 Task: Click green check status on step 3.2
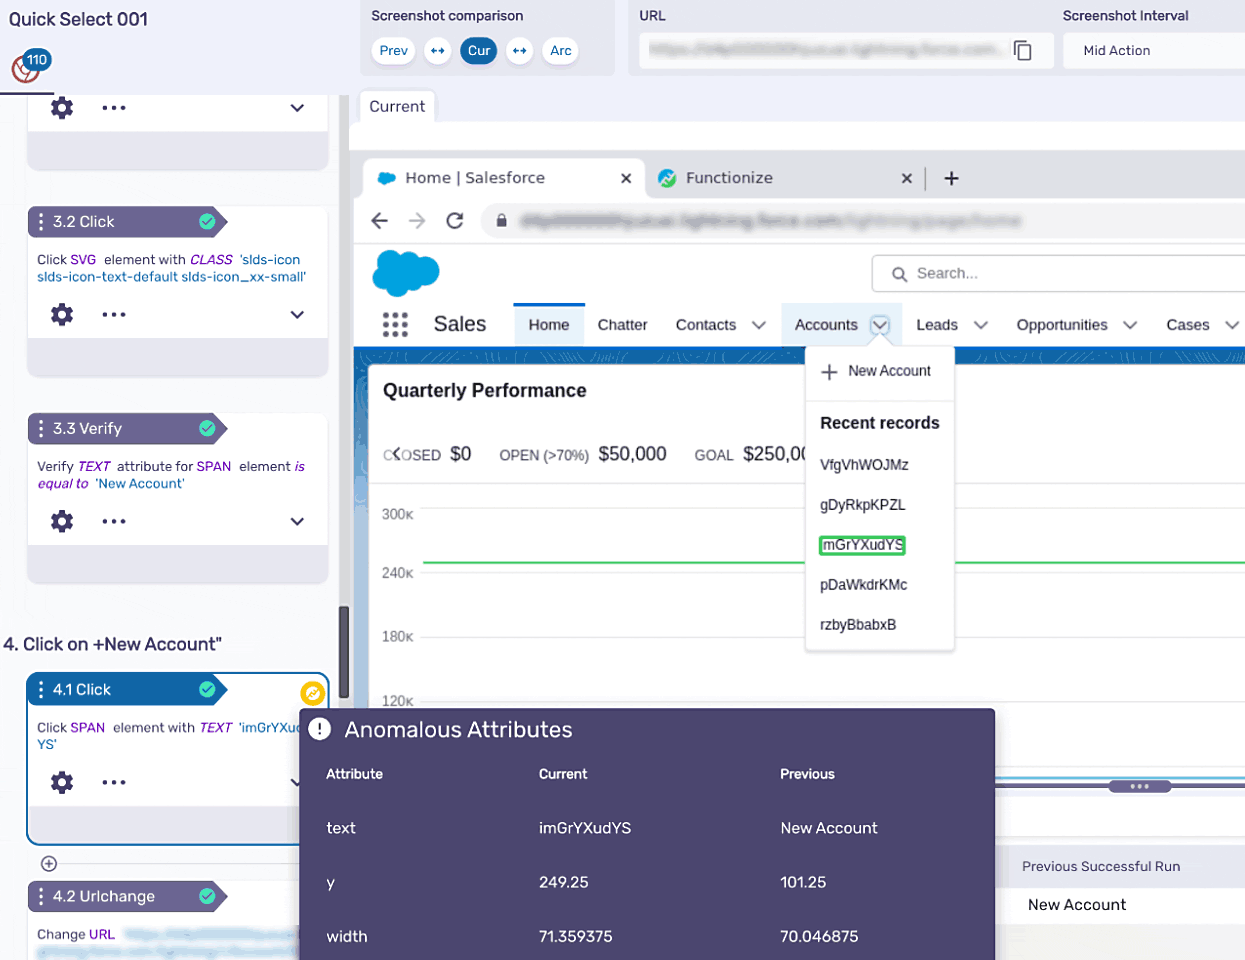207,221
